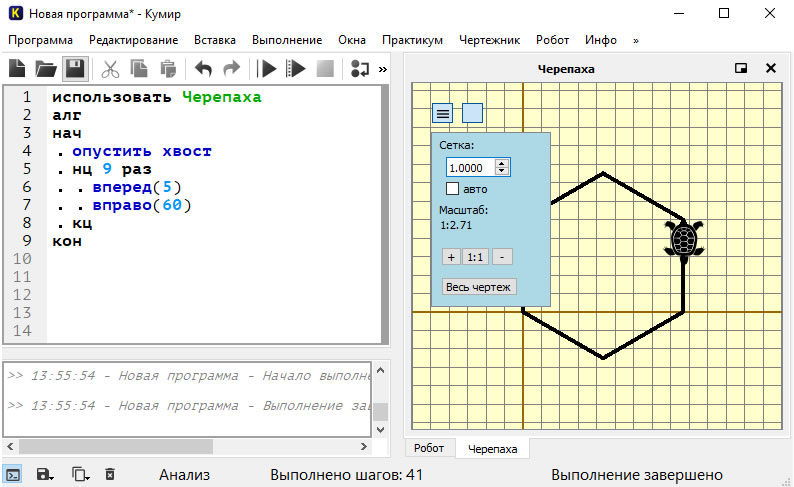Copy the selection with the toolbar icon
Image resolution: width=794 pixels, height=487 pixels.
[139, 68]
